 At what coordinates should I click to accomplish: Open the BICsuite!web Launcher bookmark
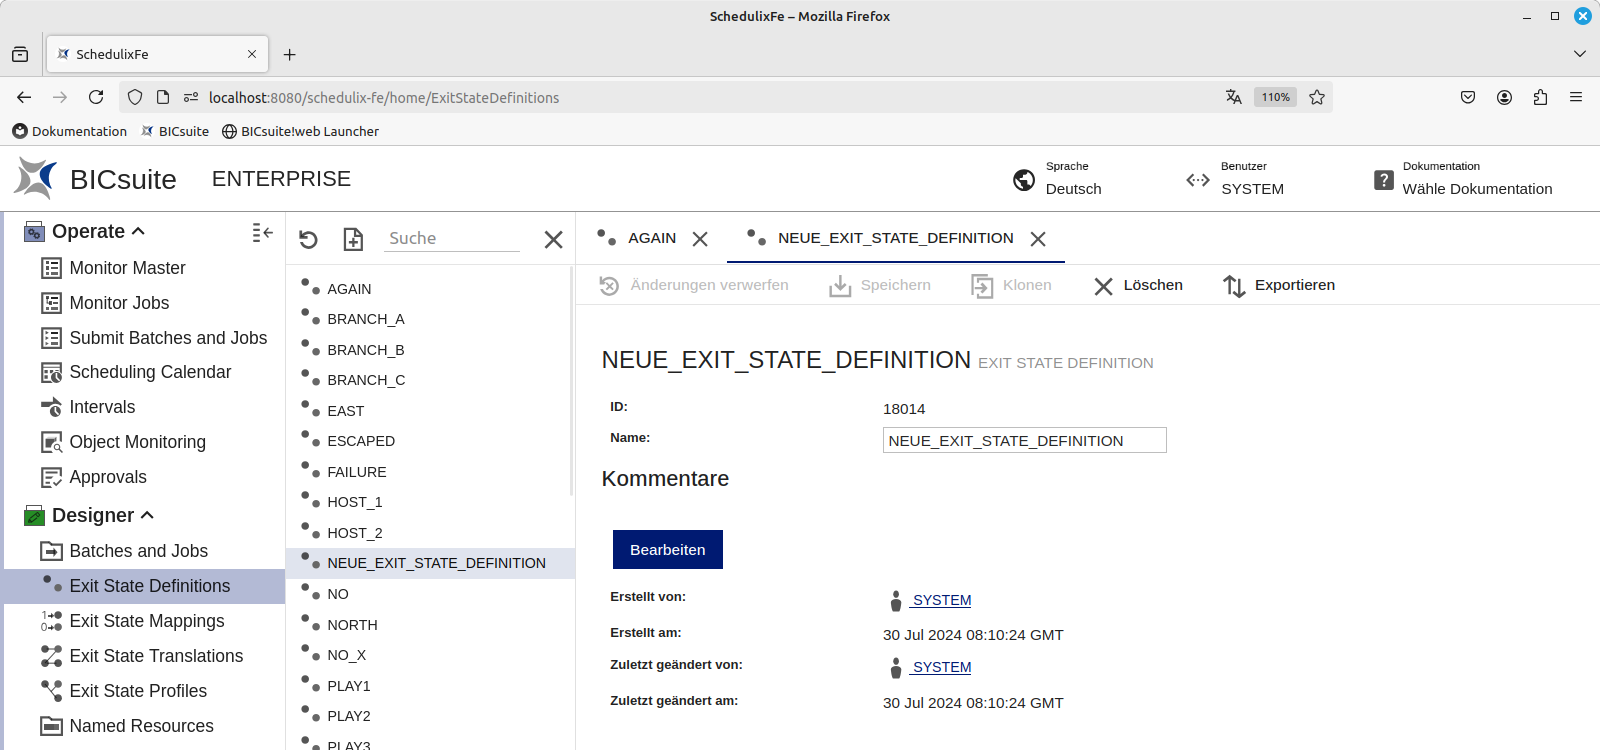pyautogui.click(x=300, y=131)
